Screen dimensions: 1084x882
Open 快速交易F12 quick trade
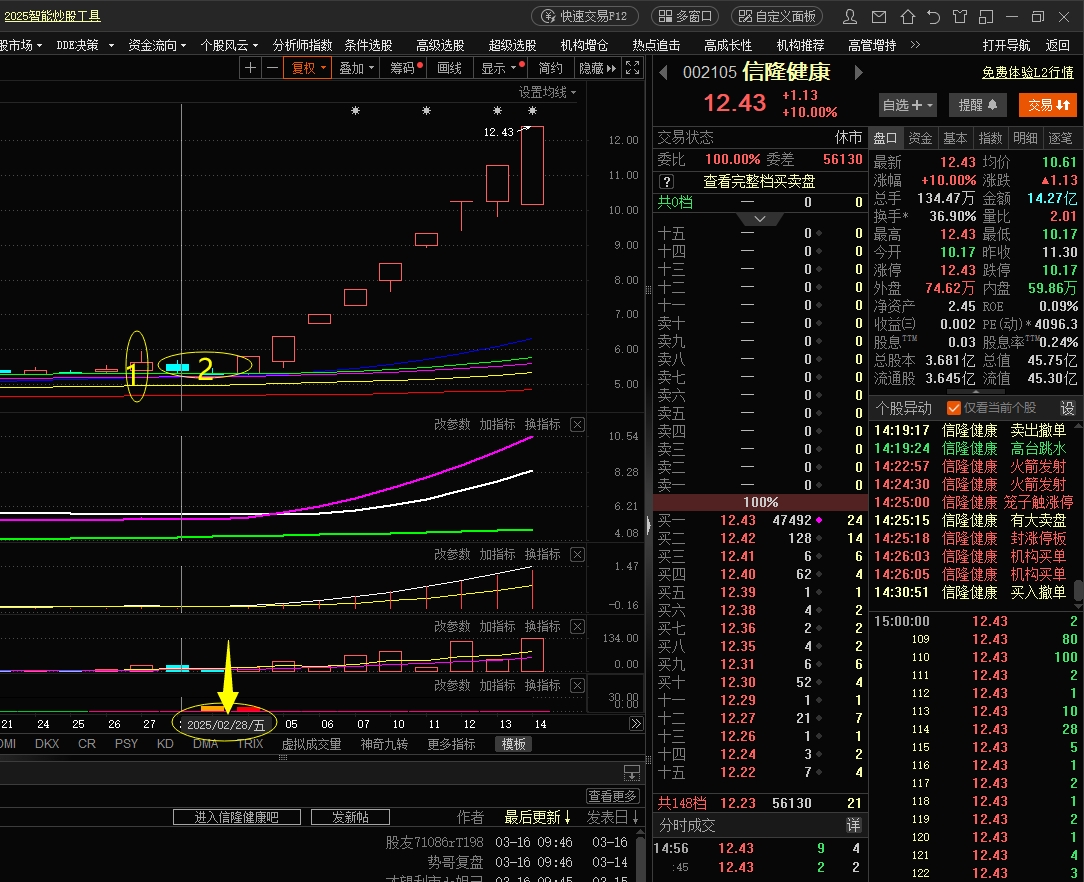click(585, 16)
